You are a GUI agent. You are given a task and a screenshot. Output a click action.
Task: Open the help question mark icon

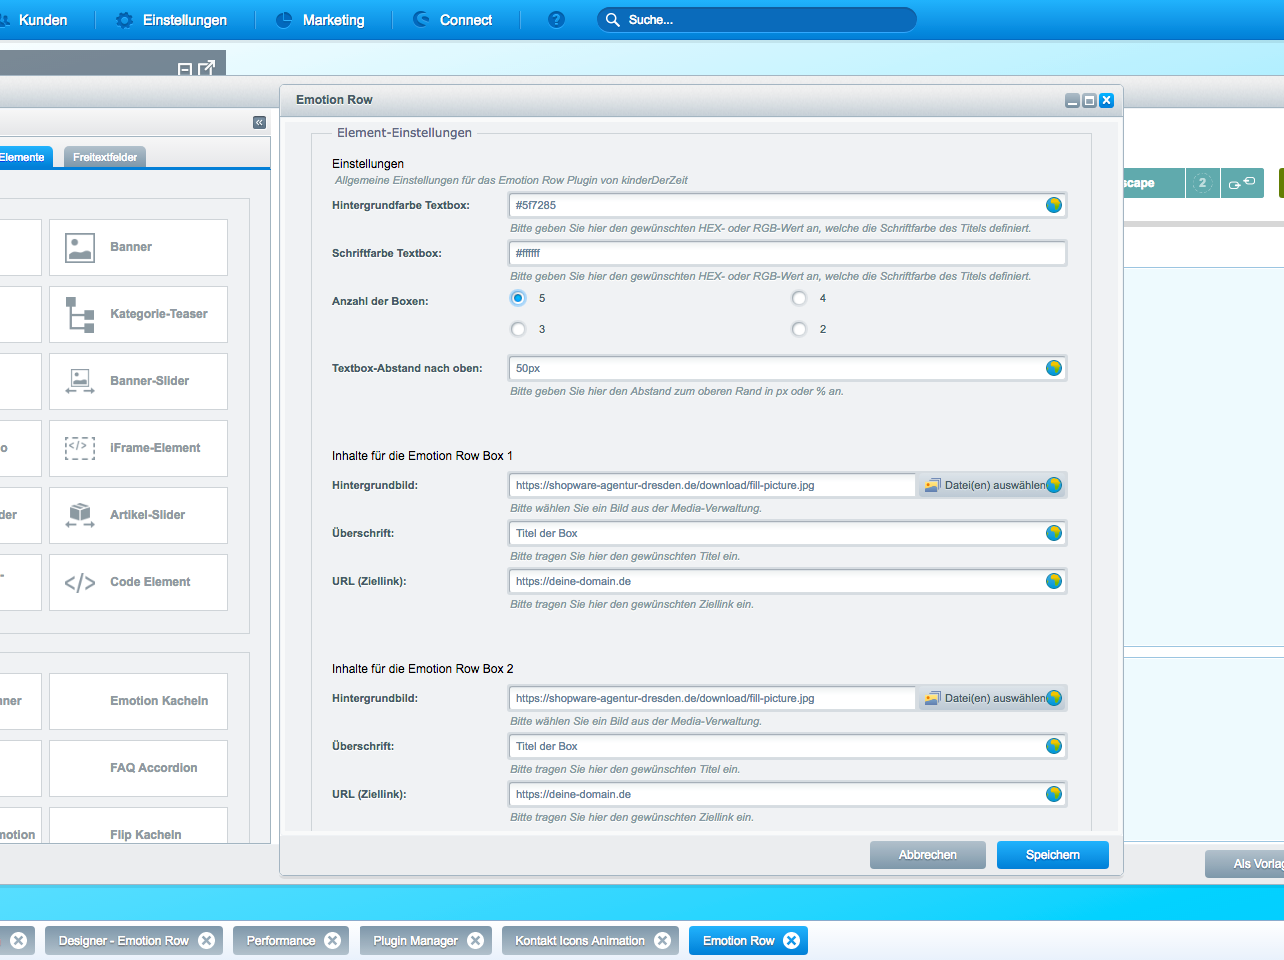point(557,19)
